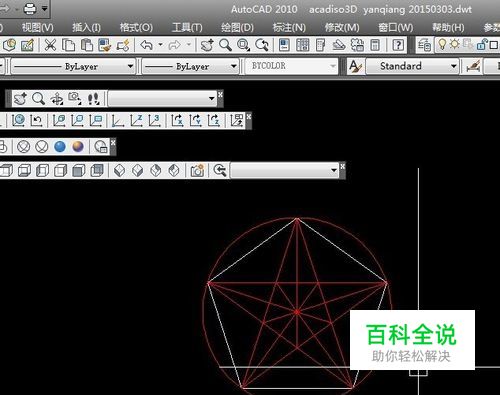
Task: Open the Properties palette icon
Action: tap(284, 45)
